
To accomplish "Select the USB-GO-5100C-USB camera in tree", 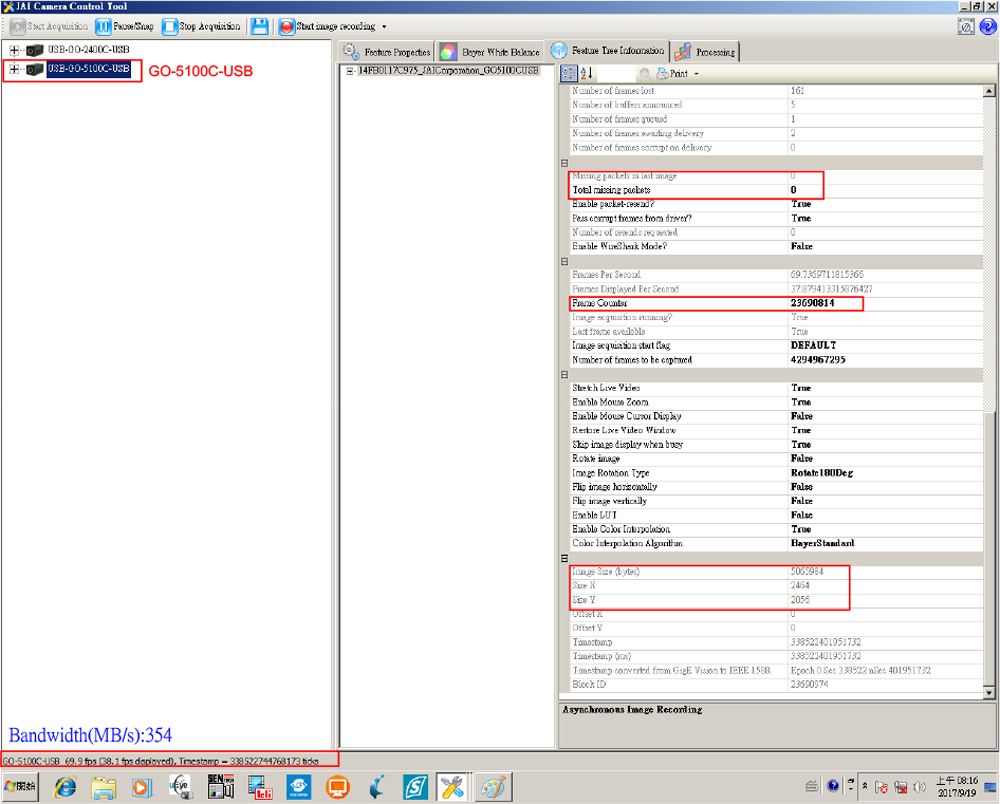I will (x=88, y=69).
